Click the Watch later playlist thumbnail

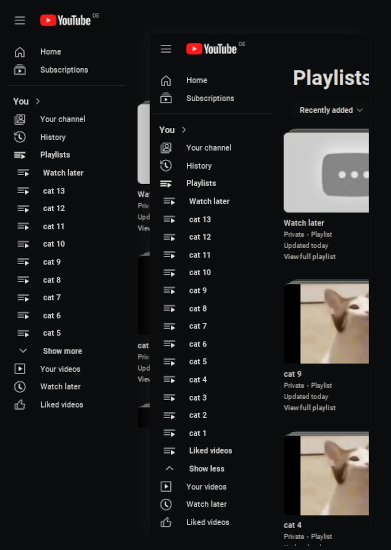pos(326,171)
